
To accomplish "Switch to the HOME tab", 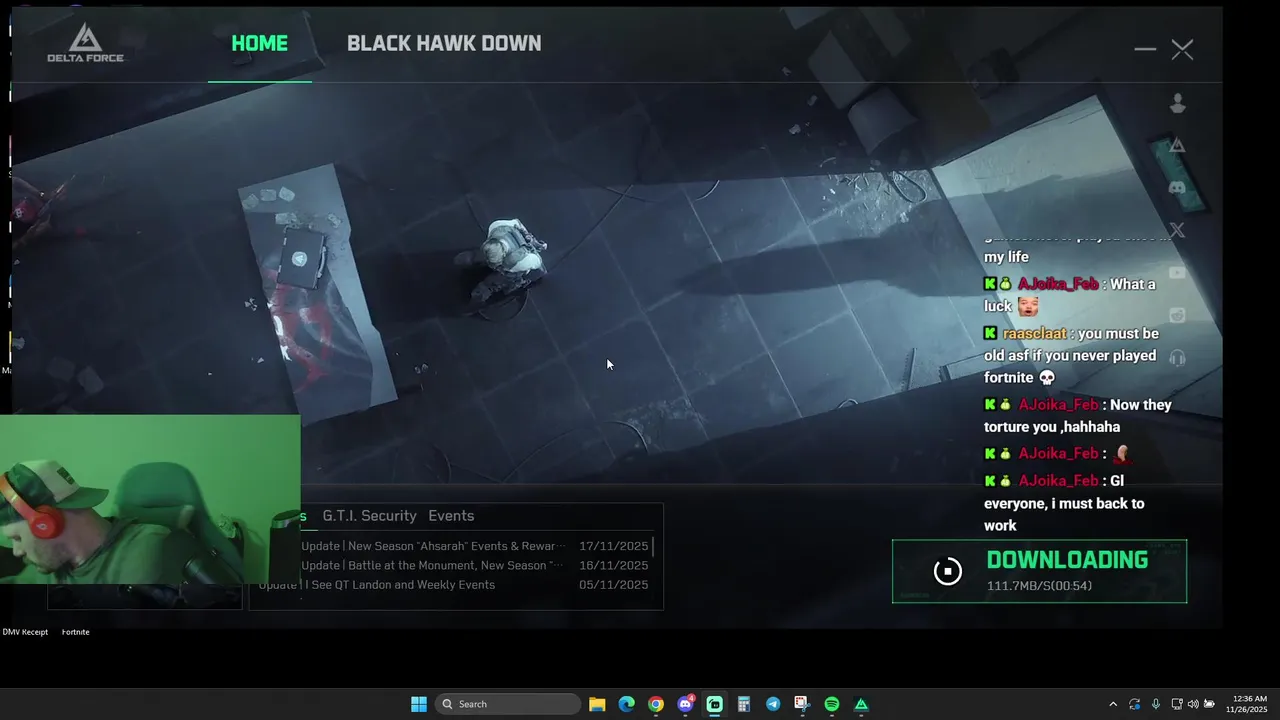I will (x=259, y=43).
